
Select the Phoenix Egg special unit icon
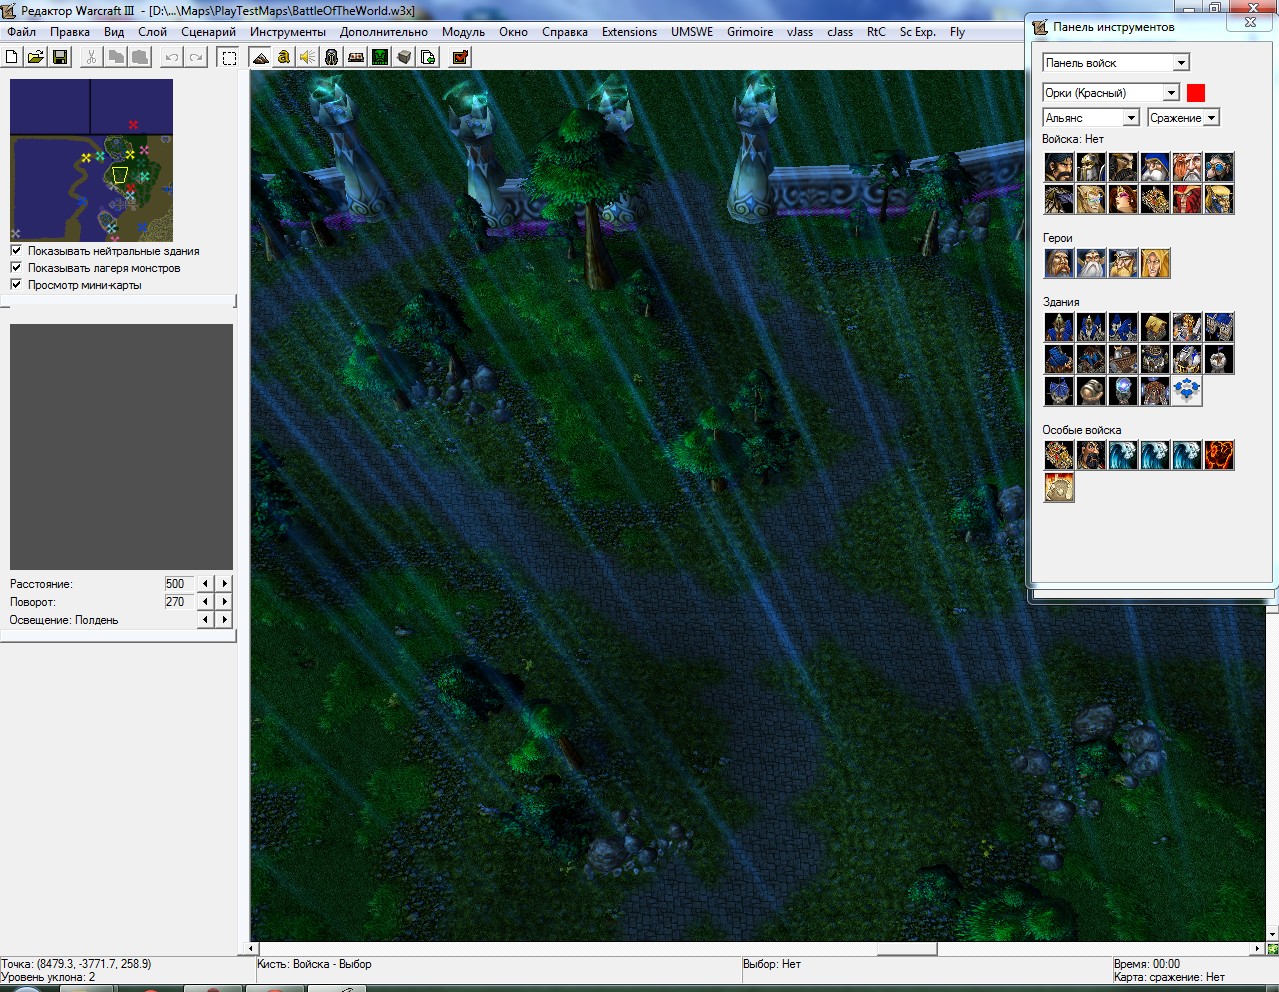pyautogui.click(x=1059, y=487)
